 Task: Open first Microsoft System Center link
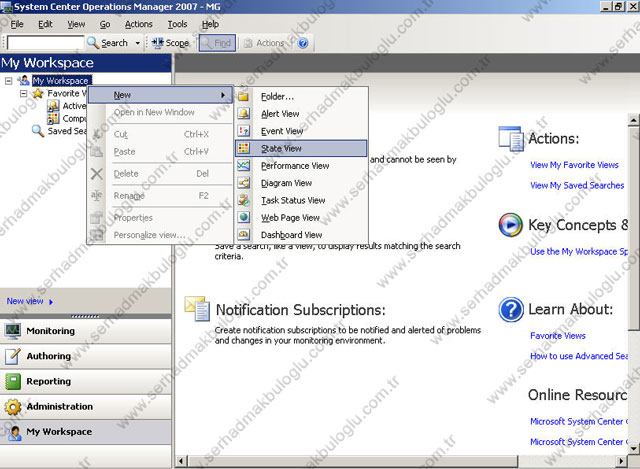pos(579,421)
